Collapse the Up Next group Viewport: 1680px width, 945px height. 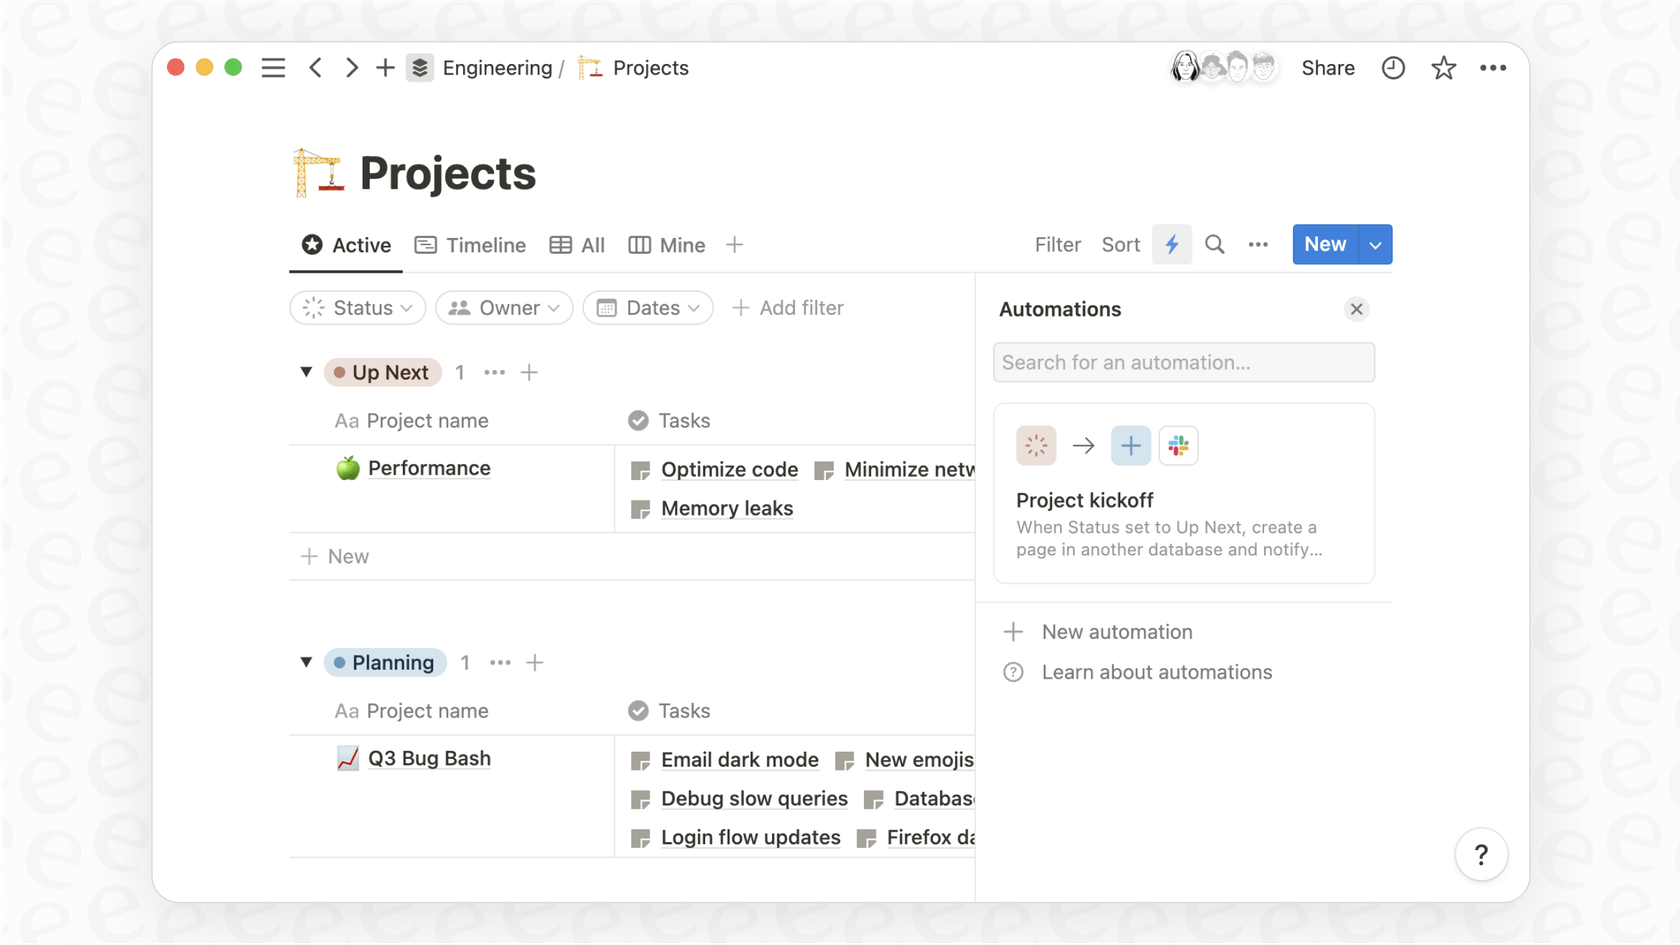point(306,372)
